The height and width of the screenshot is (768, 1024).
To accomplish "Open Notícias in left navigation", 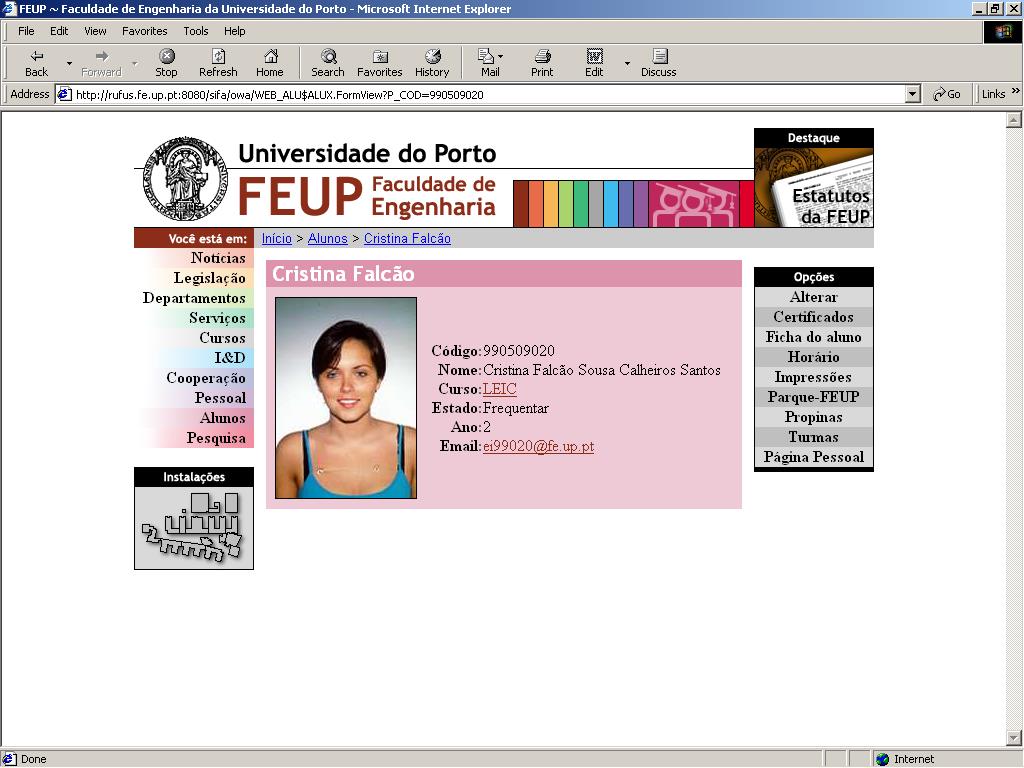I will click(218, 258).
